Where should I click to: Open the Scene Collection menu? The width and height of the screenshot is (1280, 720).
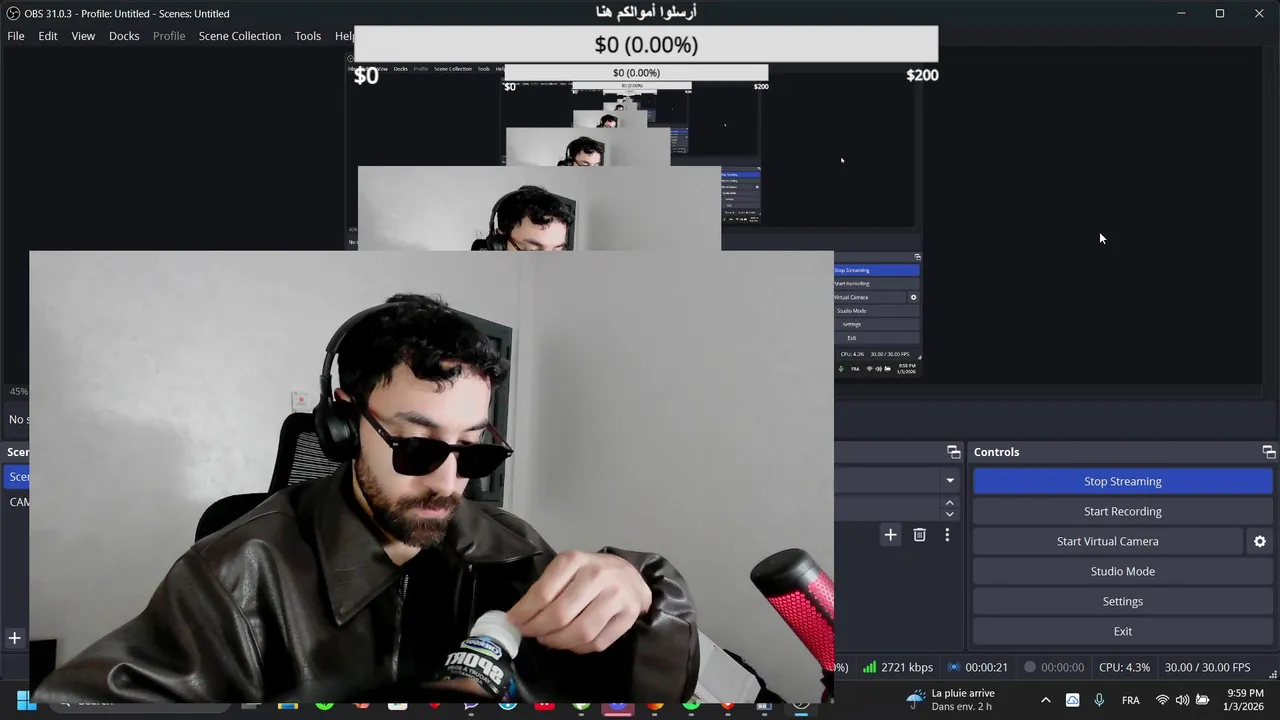click(240, 36)
